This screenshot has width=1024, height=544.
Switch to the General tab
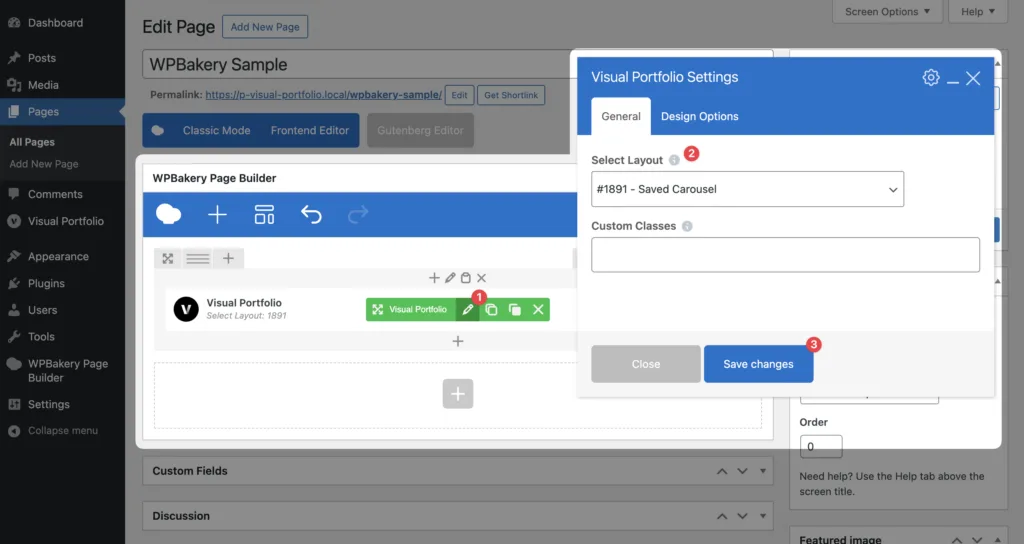pyautogui.click(x=620, y=116)
